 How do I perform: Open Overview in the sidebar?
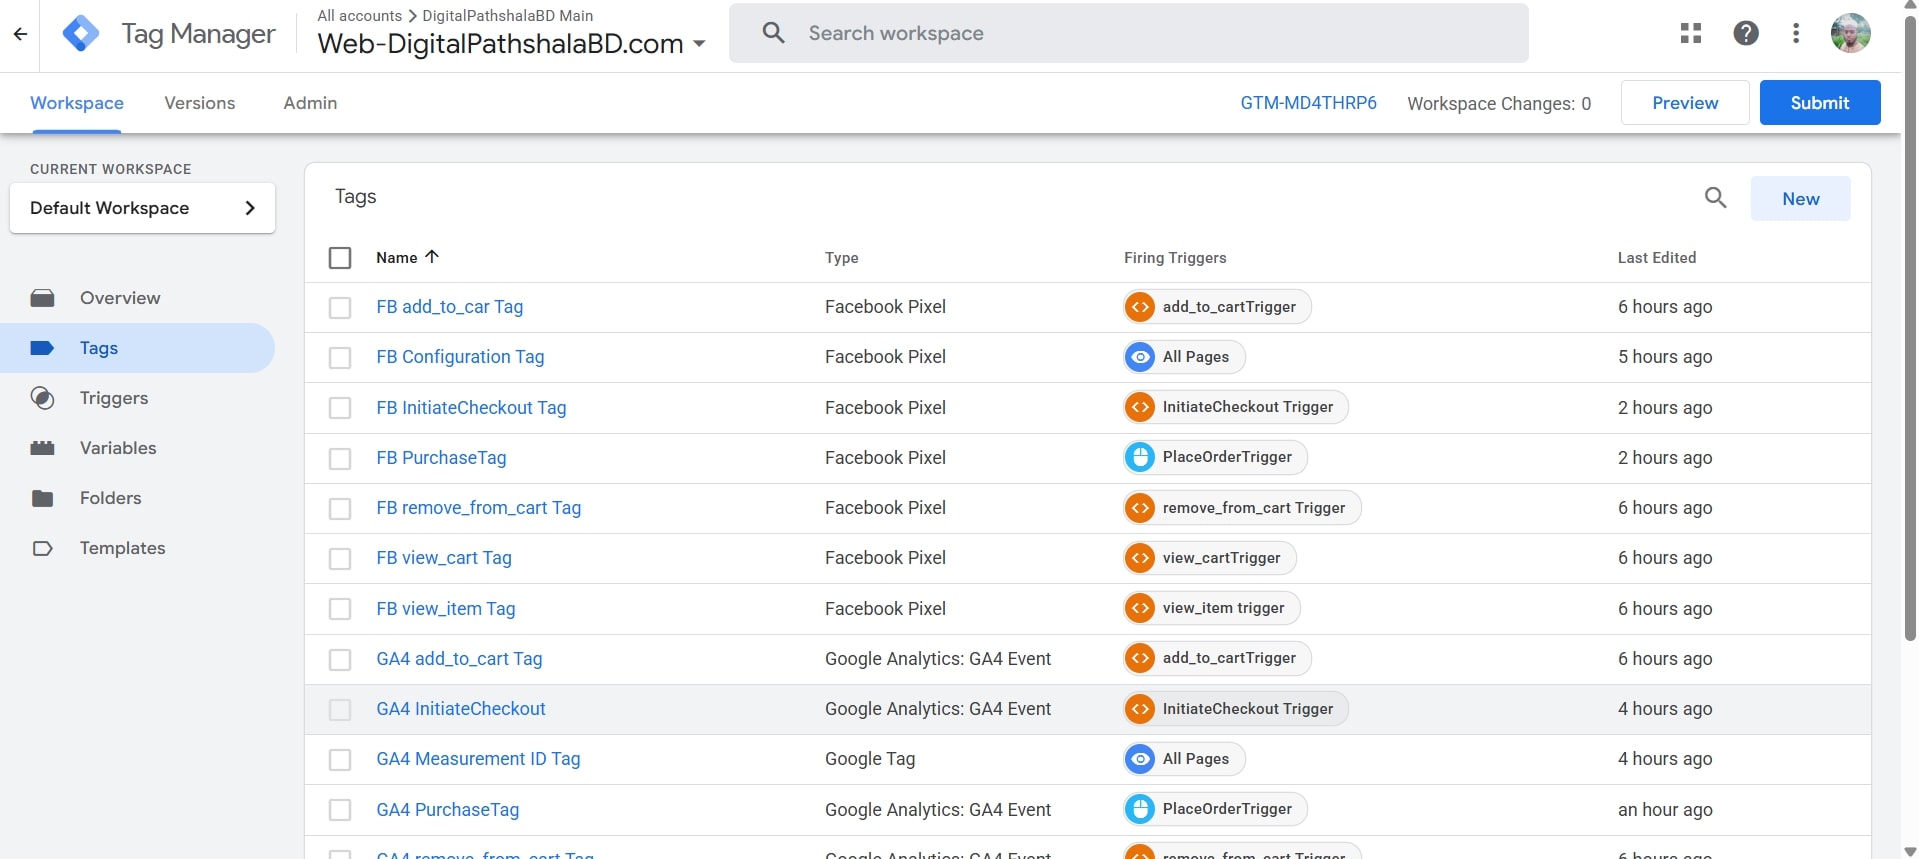[120, 298]
